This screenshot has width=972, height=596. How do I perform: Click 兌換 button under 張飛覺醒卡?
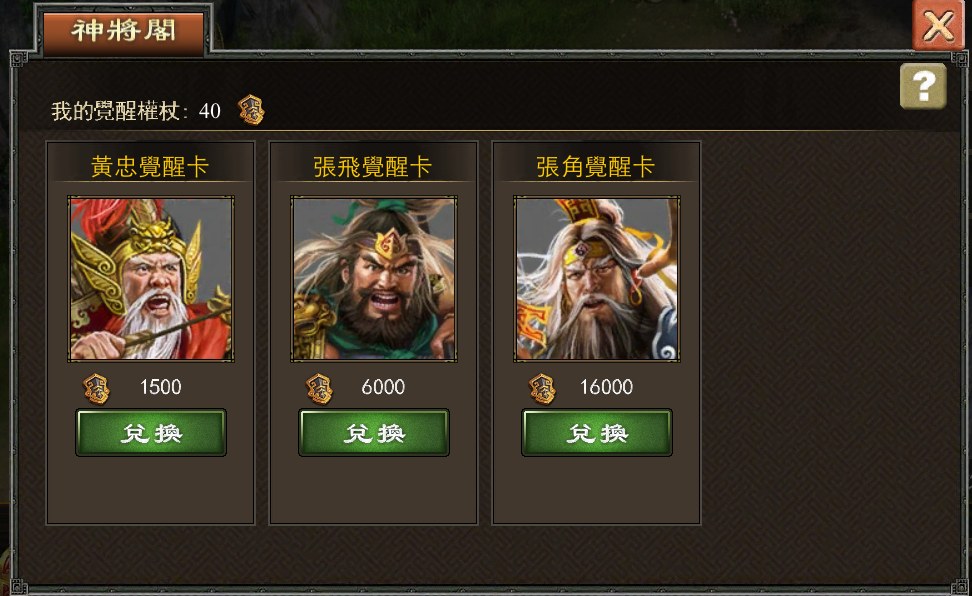tap(374, 433)
